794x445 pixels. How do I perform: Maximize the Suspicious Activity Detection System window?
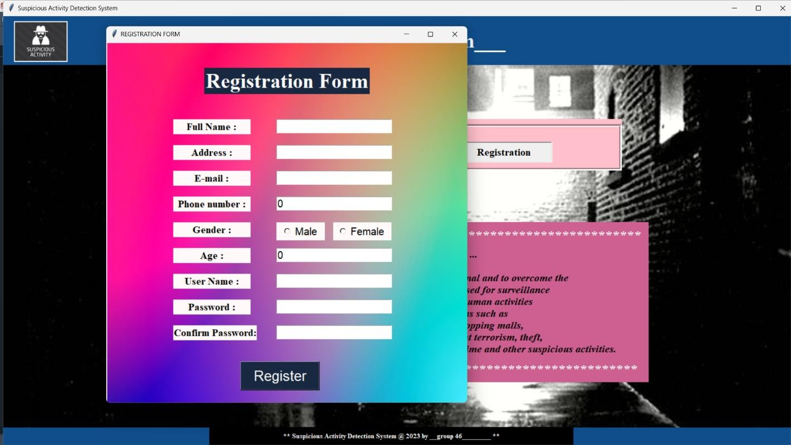click(758, 8)
